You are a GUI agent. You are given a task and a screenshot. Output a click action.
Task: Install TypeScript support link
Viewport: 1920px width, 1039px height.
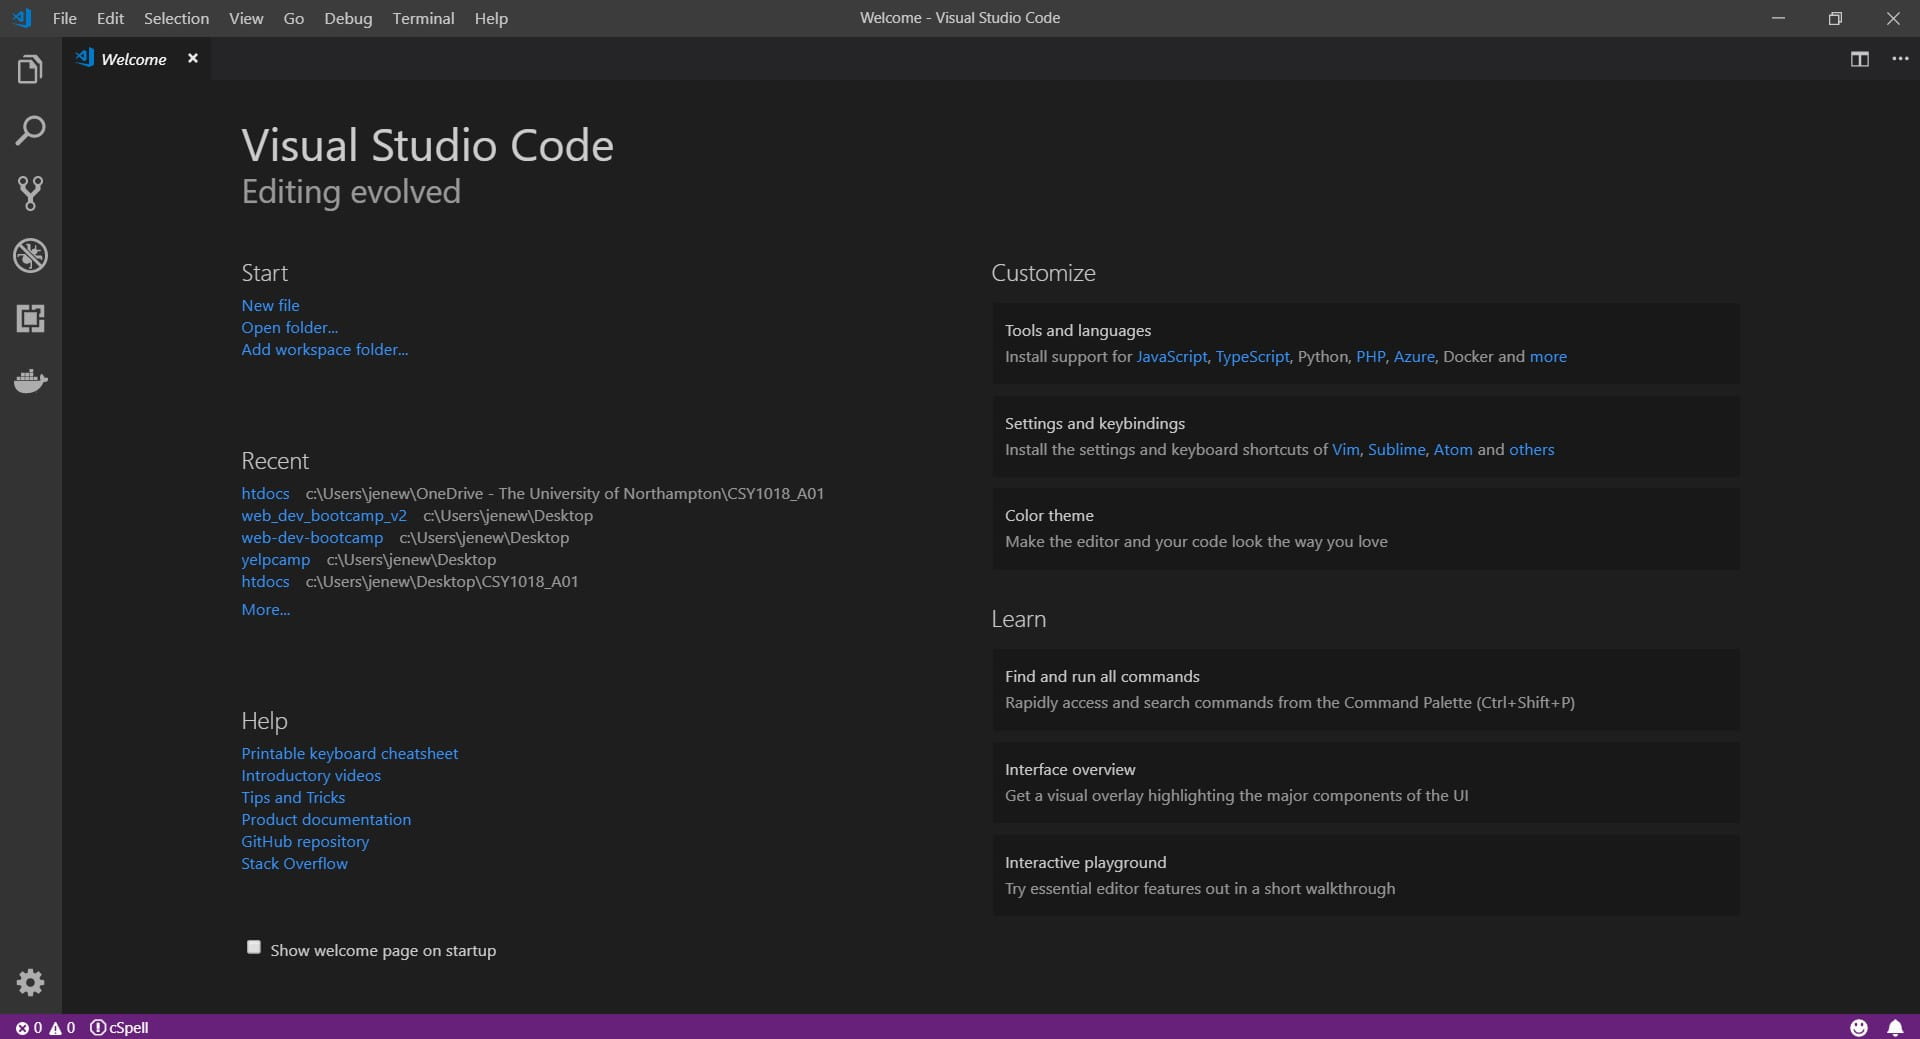[1252, 356]
